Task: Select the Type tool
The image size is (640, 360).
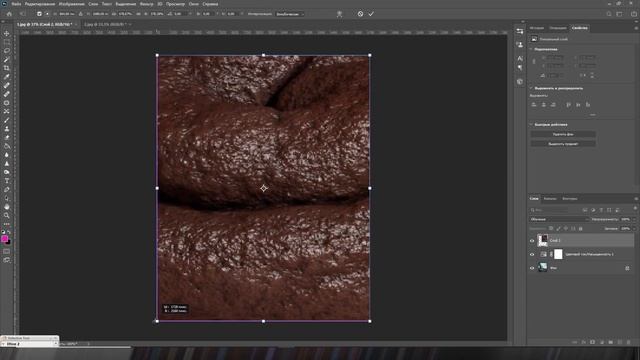Action: [x=7, y=181]
